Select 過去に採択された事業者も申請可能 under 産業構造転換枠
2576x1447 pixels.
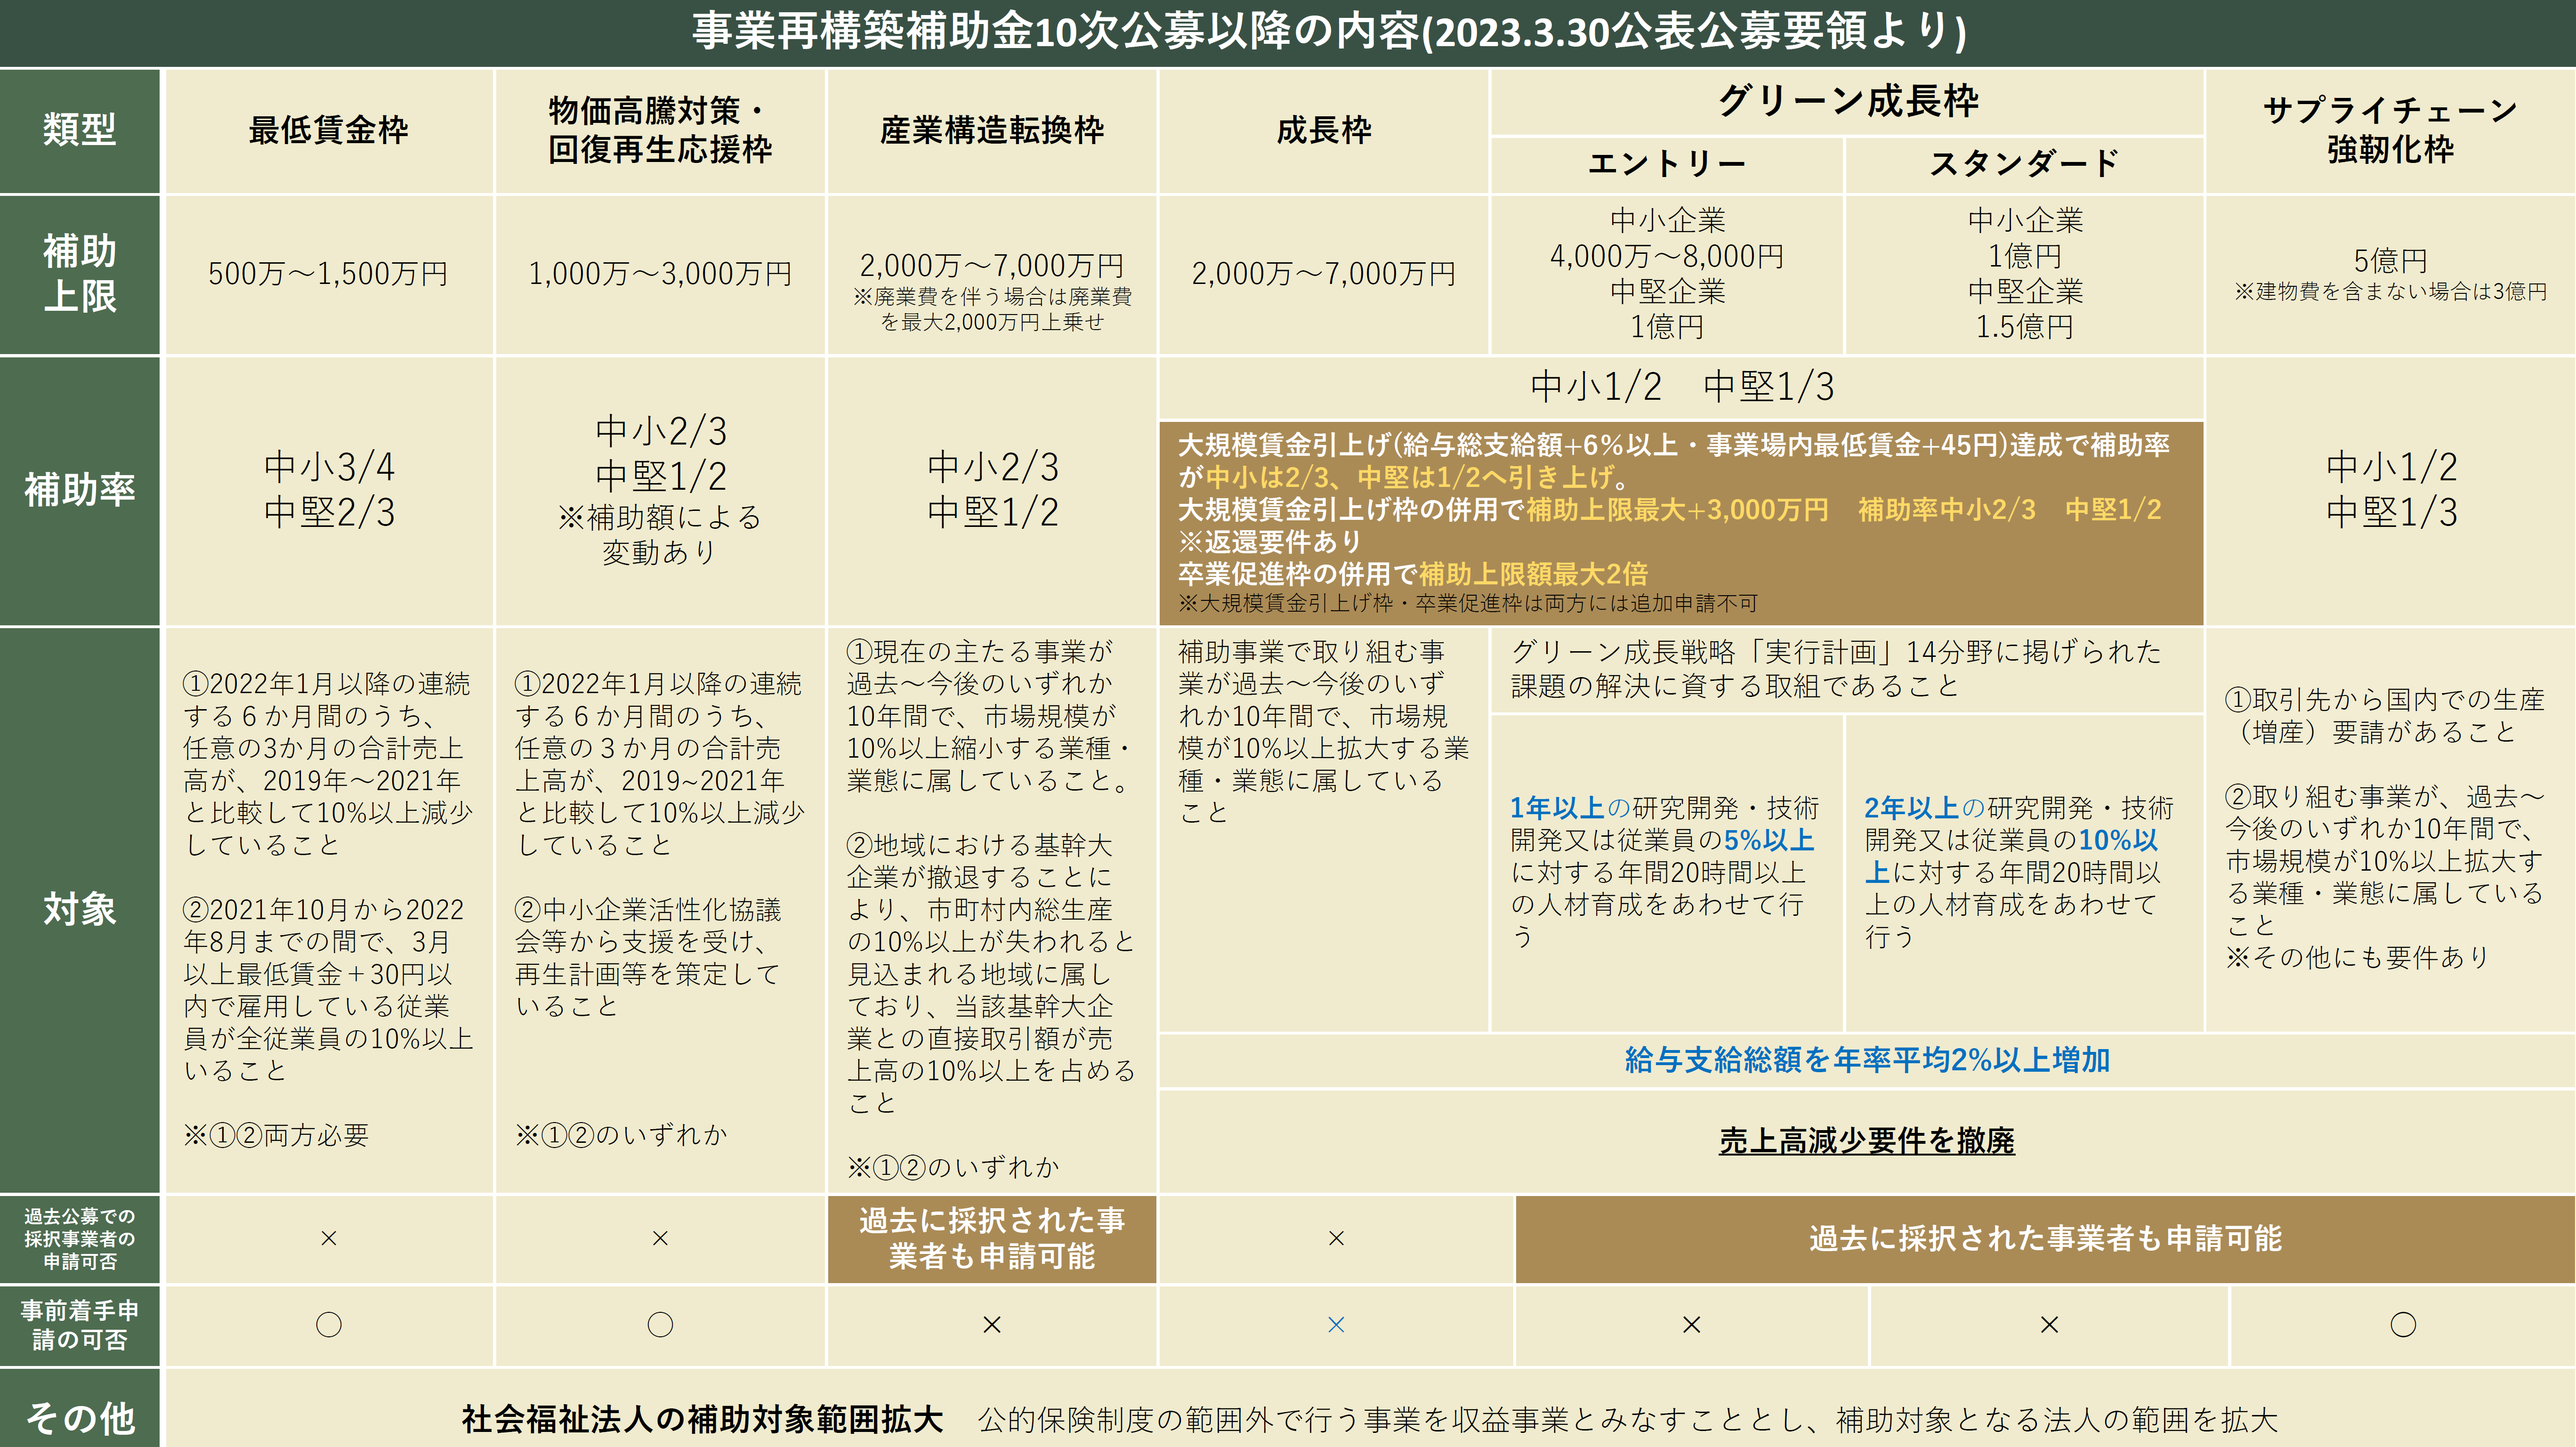pyautogui.click(x=992, y=1239)
